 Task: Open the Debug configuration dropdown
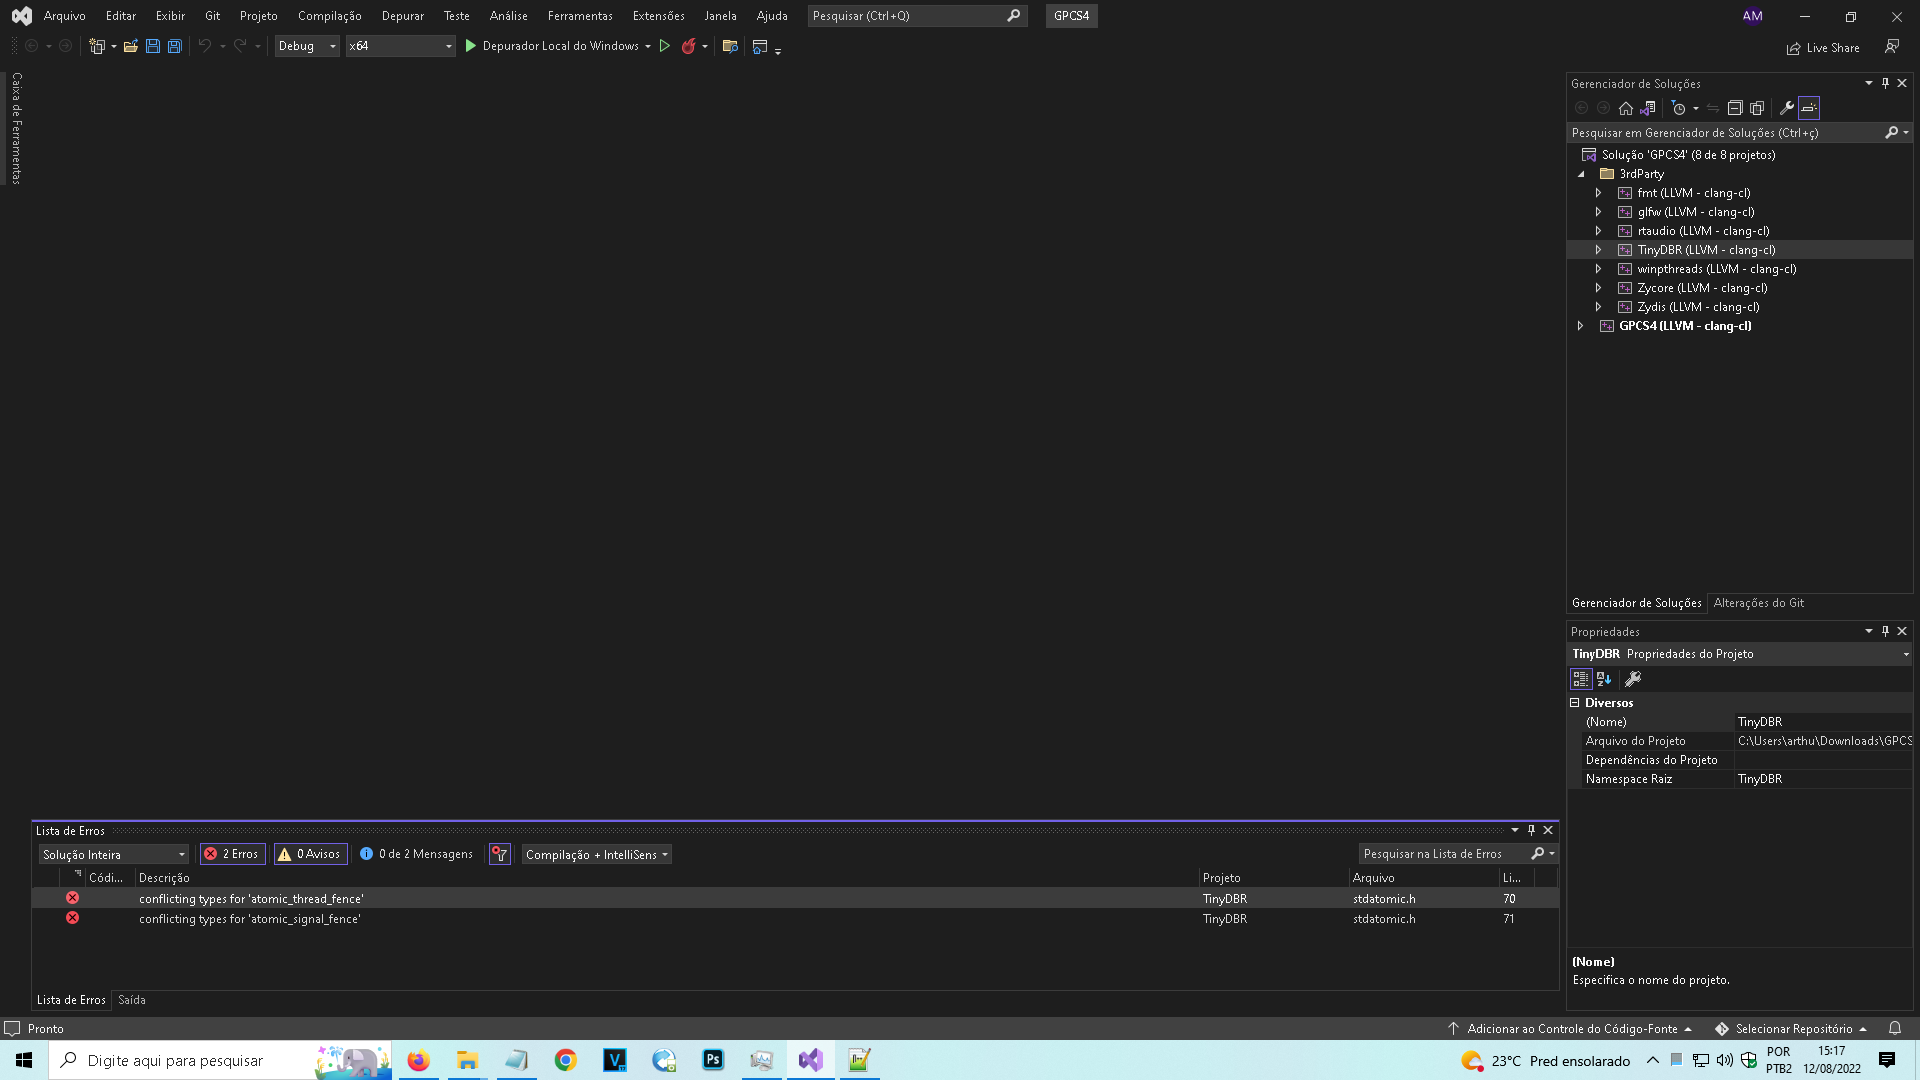(x=307, y=46)
